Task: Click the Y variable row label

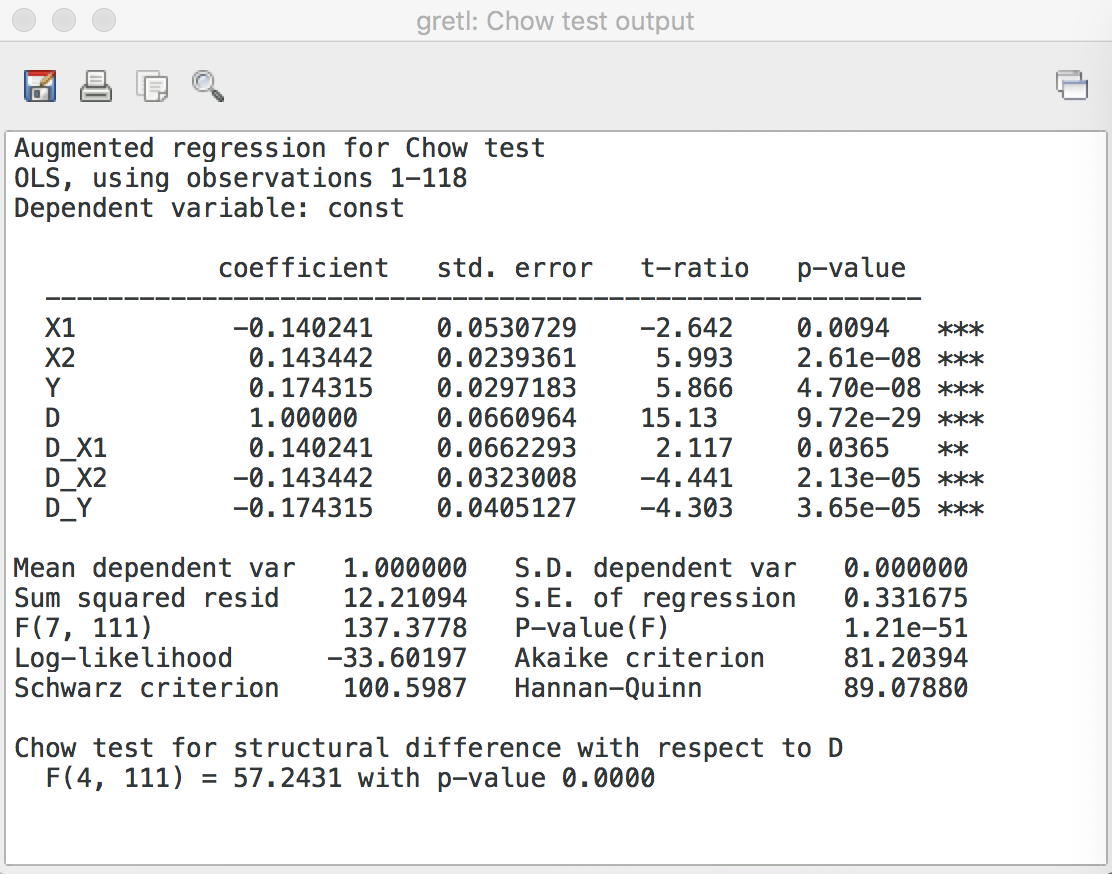Action: 52,388
